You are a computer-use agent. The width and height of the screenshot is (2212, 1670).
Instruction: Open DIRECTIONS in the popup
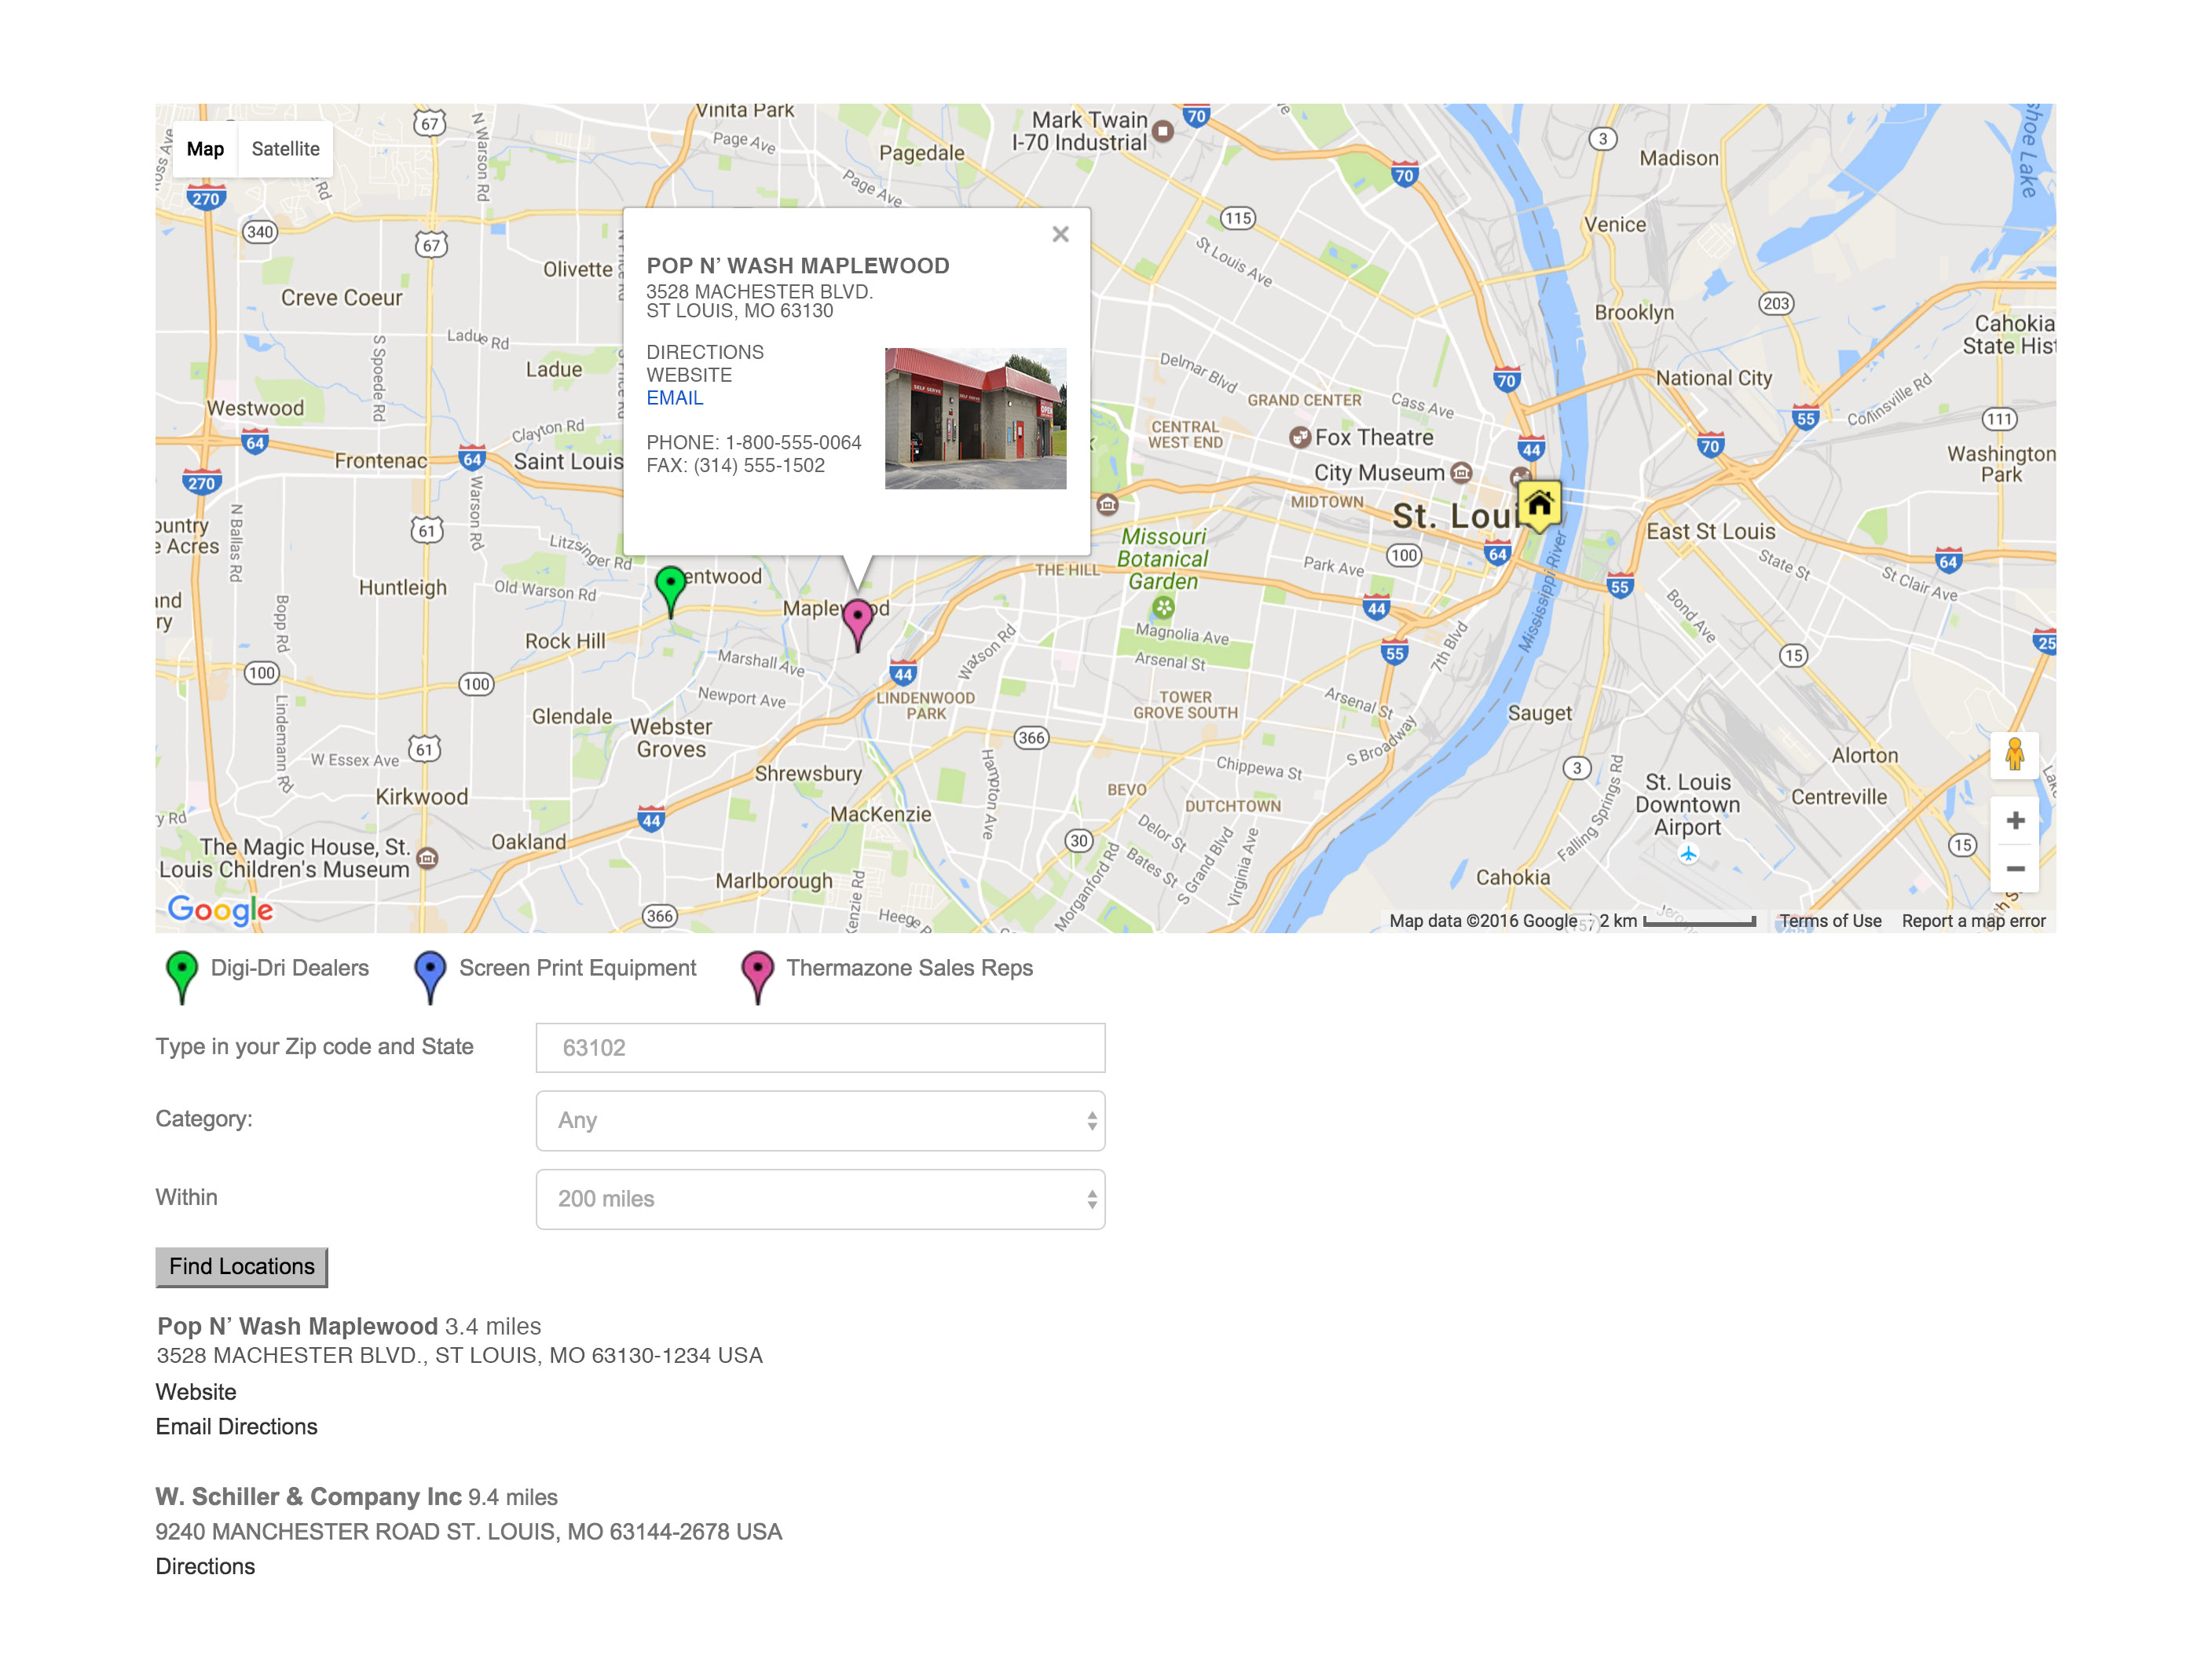[705, 352]
